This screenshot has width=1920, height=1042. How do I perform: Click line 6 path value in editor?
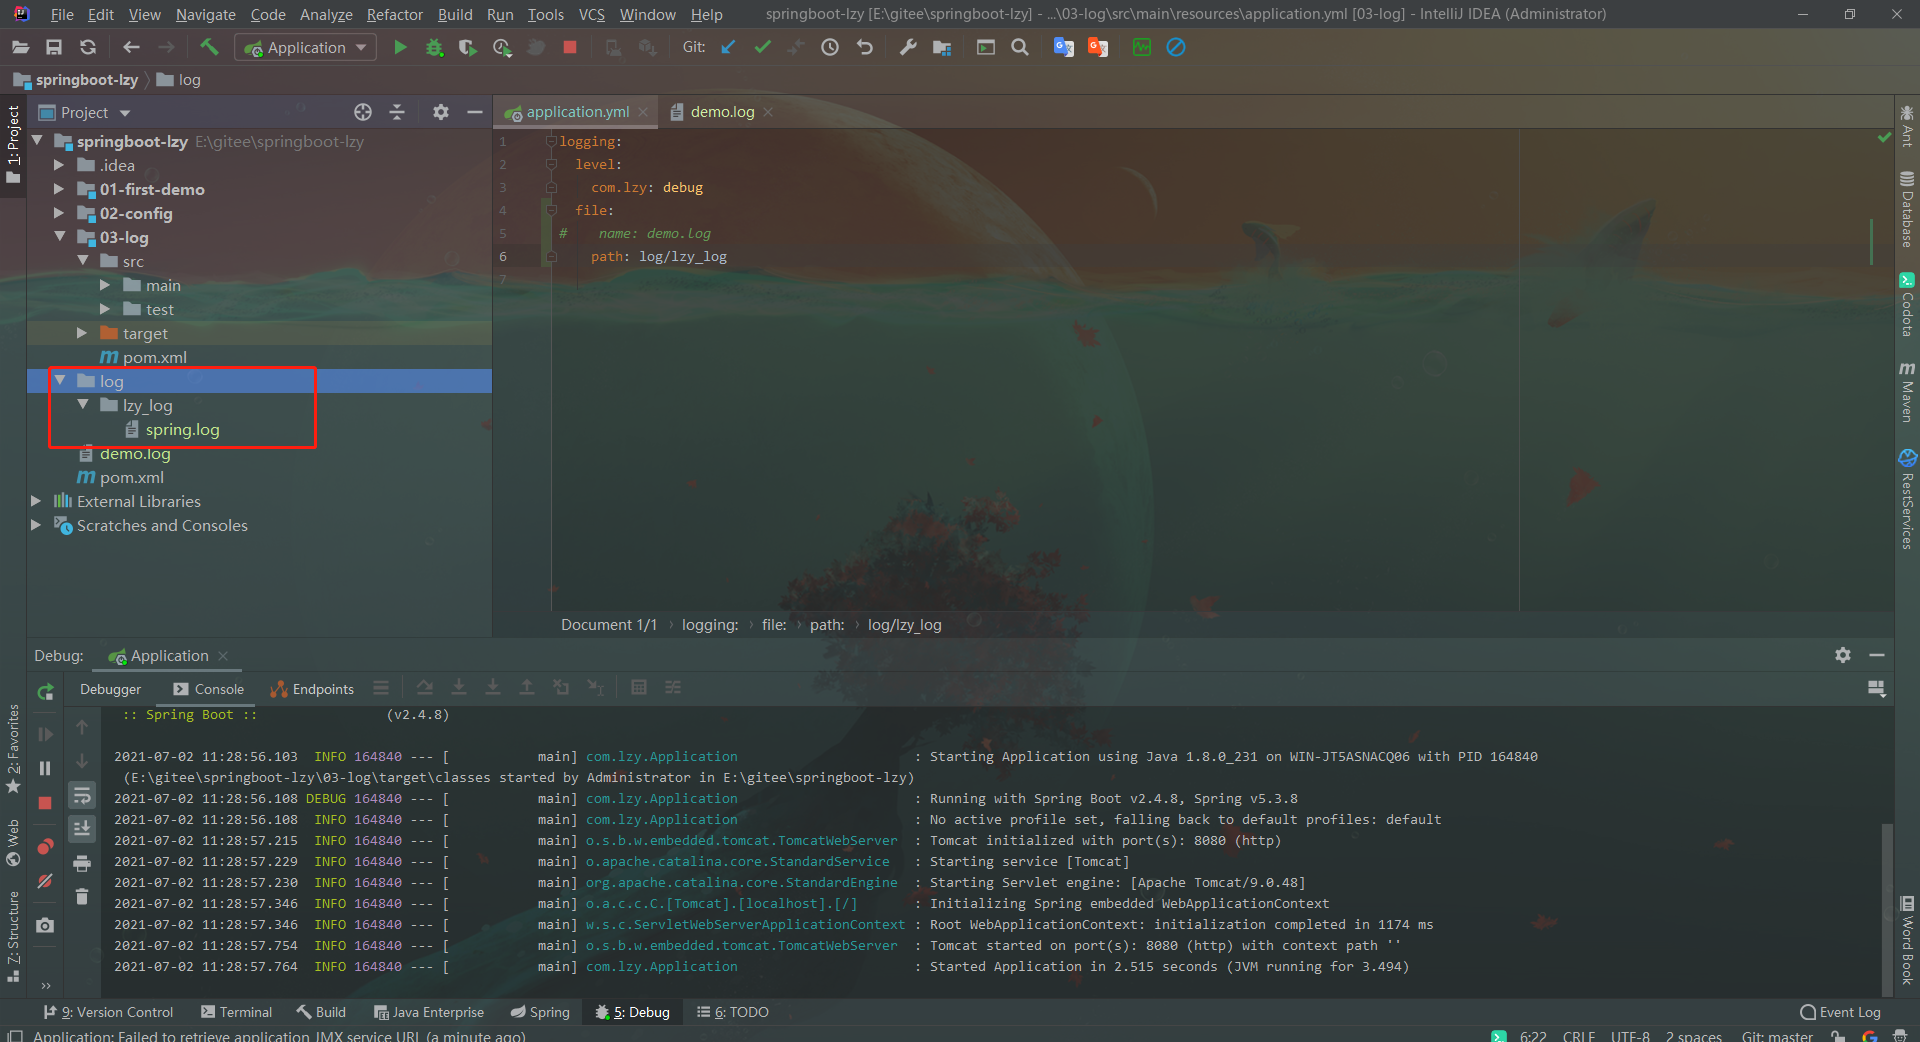coord(683,256)
